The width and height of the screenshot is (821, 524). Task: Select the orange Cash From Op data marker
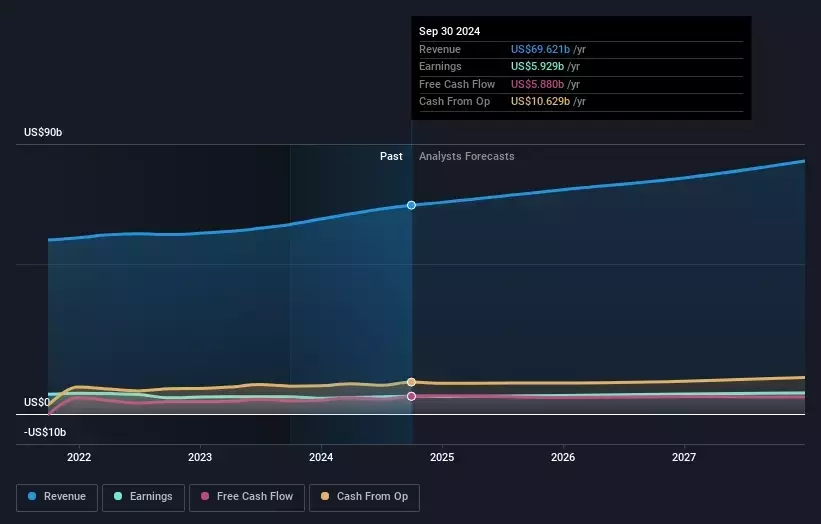coord(411,382)
